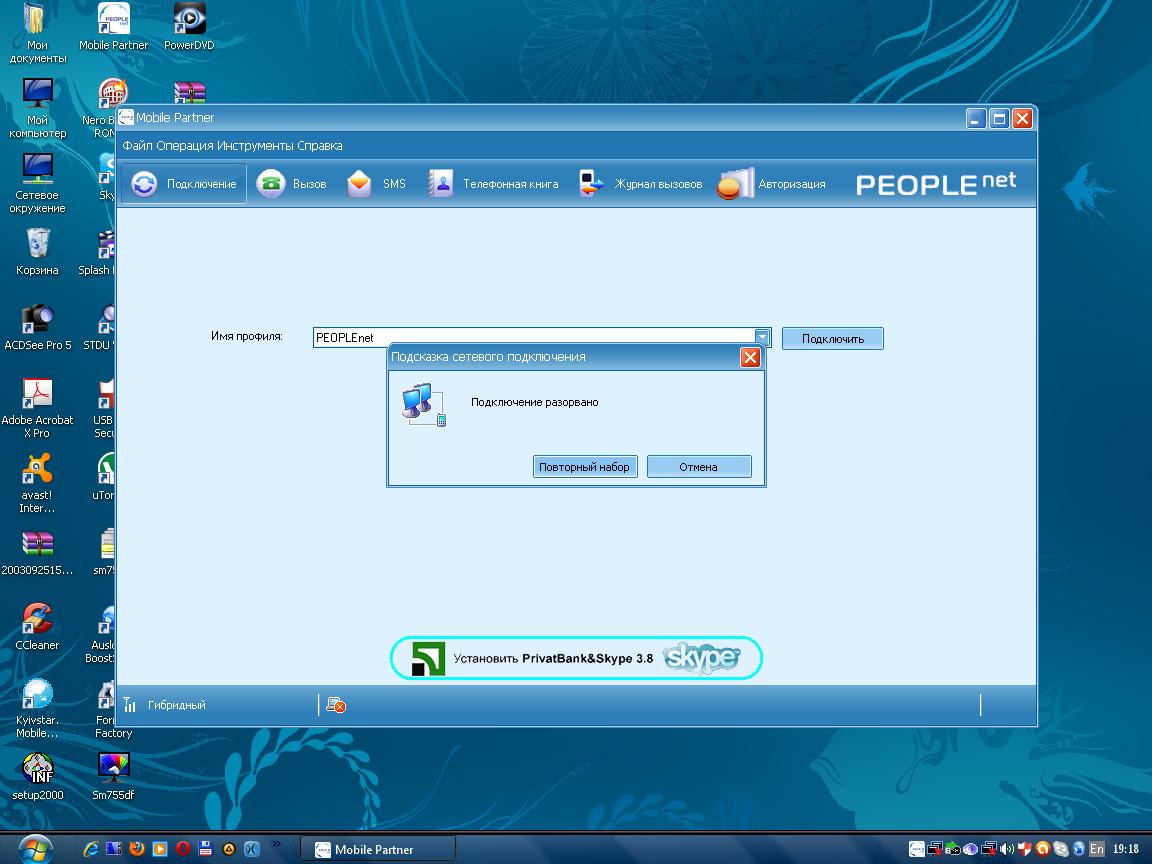Click the disconnected network status-bar icon
Image resolution: width=1152 pixels, height=864 pixels.
pyautogui.click(x=336, y=705)
